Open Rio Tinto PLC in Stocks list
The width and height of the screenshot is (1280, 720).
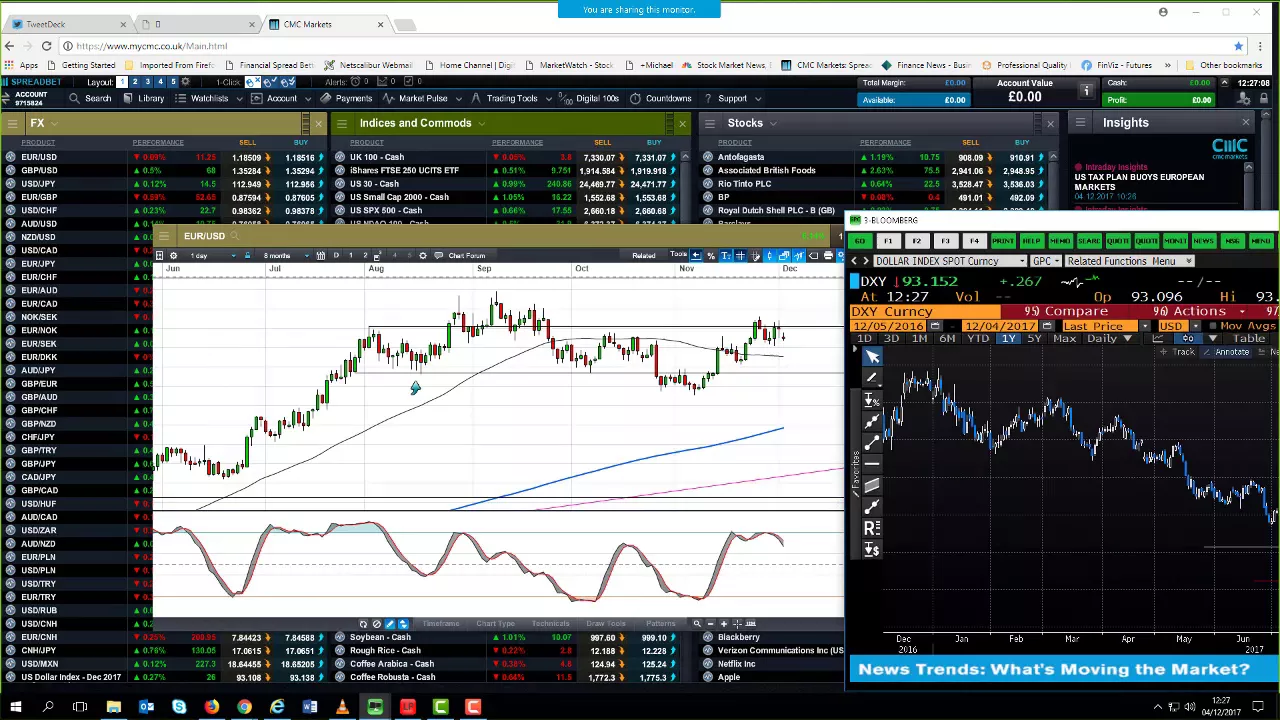[x=744, y=184]
